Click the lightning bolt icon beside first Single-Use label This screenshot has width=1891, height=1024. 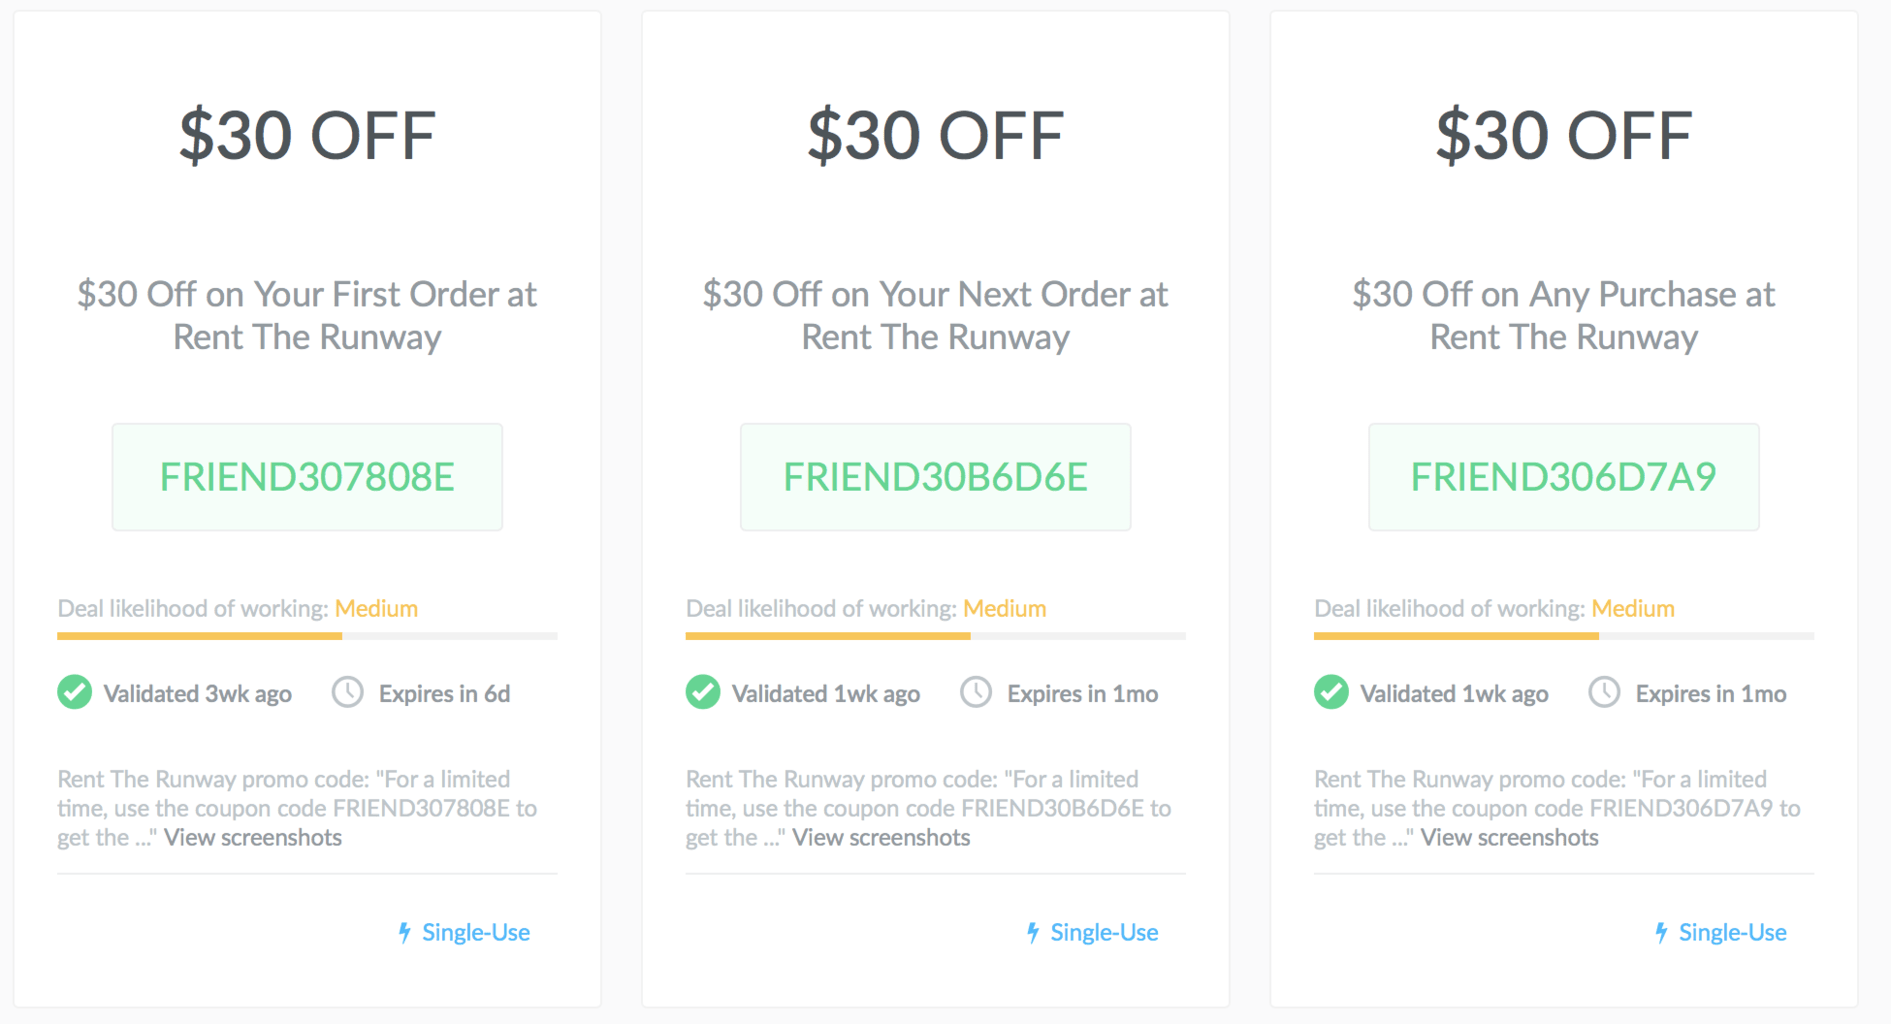[405, 932]
